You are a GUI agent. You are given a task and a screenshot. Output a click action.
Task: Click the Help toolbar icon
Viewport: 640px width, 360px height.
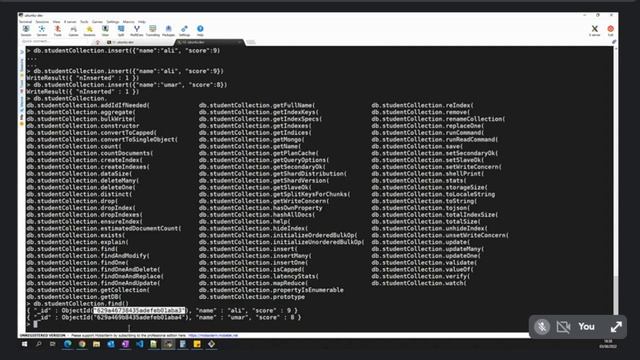pos(200,31)
